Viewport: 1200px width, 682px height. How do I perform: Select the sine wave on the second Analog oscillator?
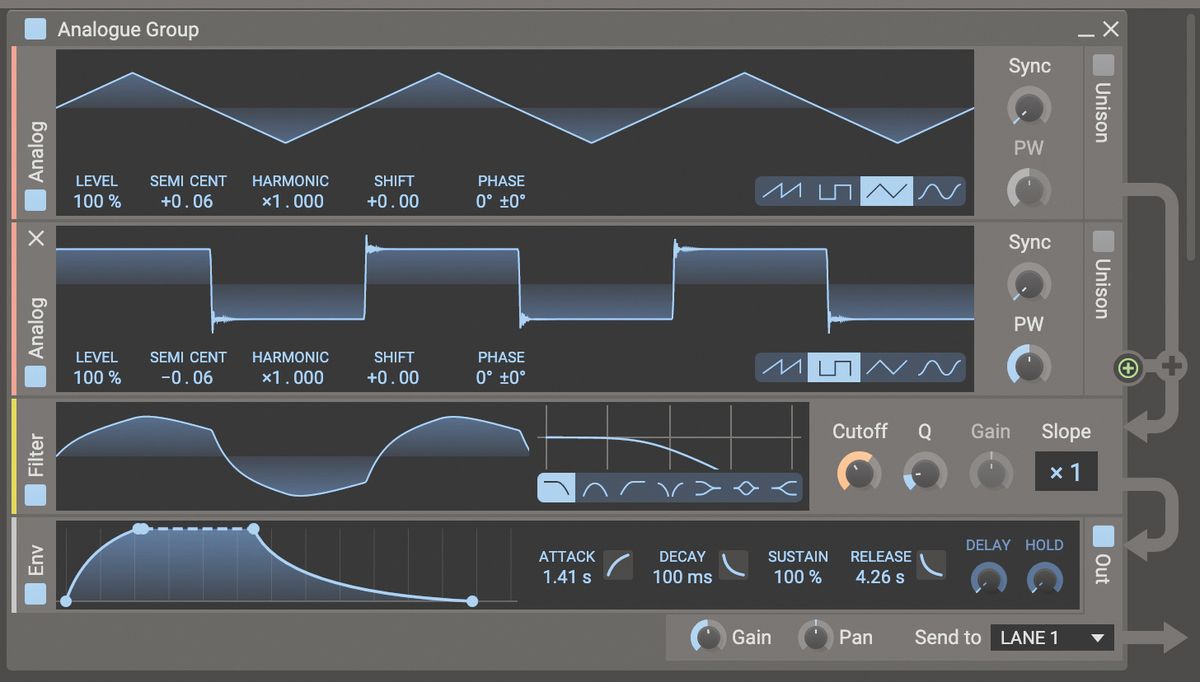pos(938,367)
